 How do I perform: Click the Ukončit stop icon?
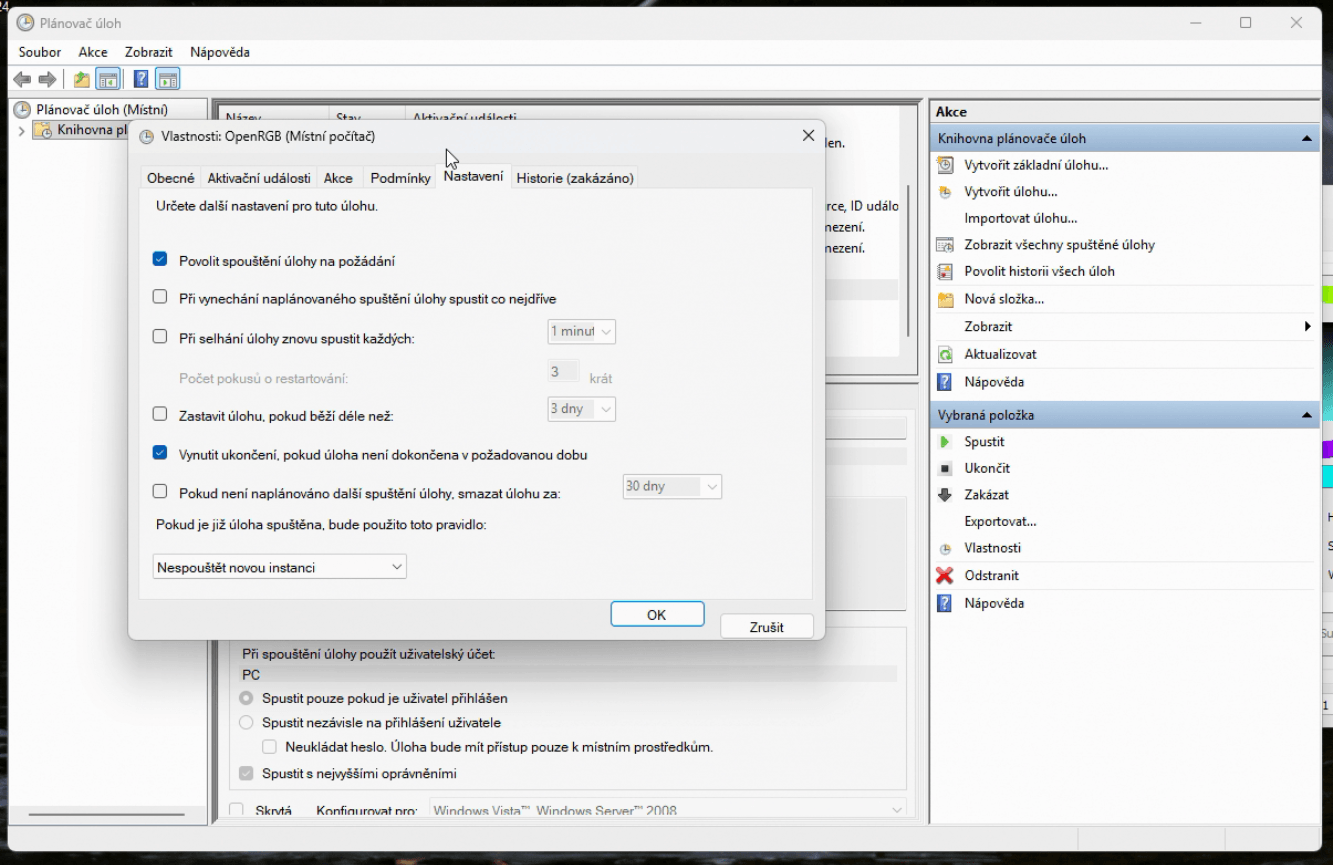(x=944, y=468)
